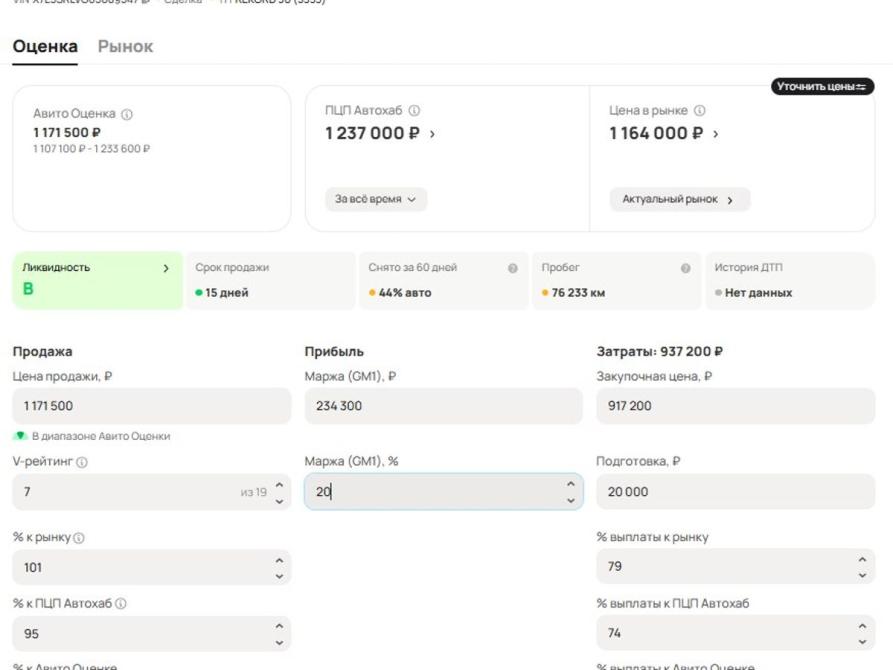
Task: Open info icon next to % к рынку
Action: (79, 538)
